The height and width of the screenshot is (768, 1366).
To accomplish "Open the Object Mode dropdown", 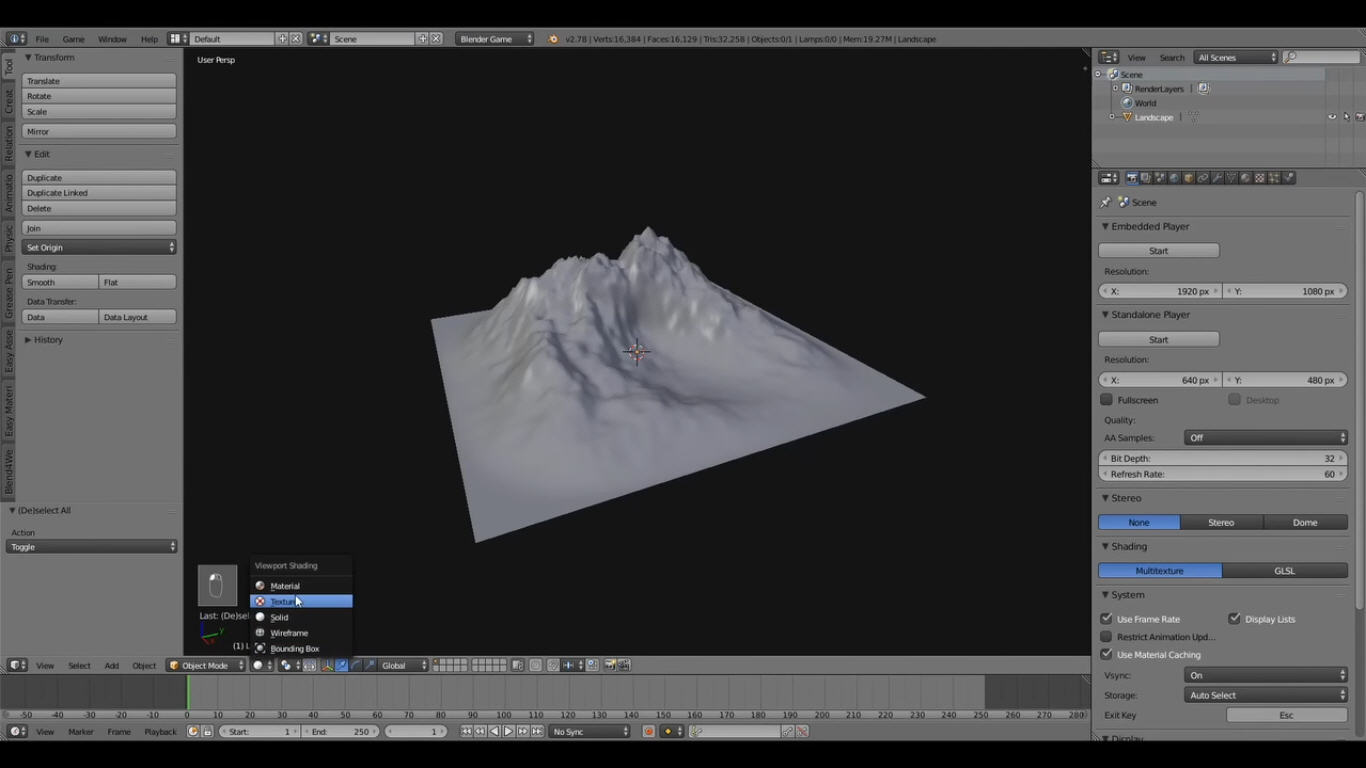I will tap(206, 666).
